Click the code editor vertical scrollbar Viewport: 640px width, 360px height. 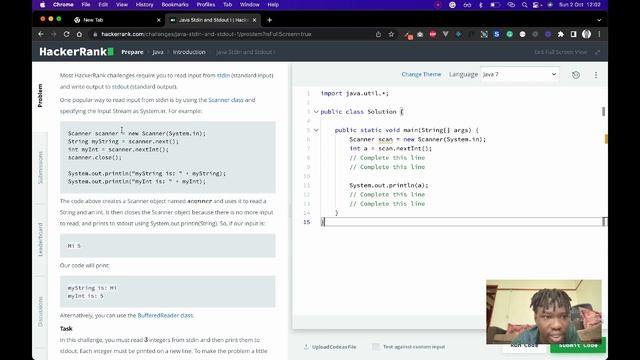click(x=603, y=111)
